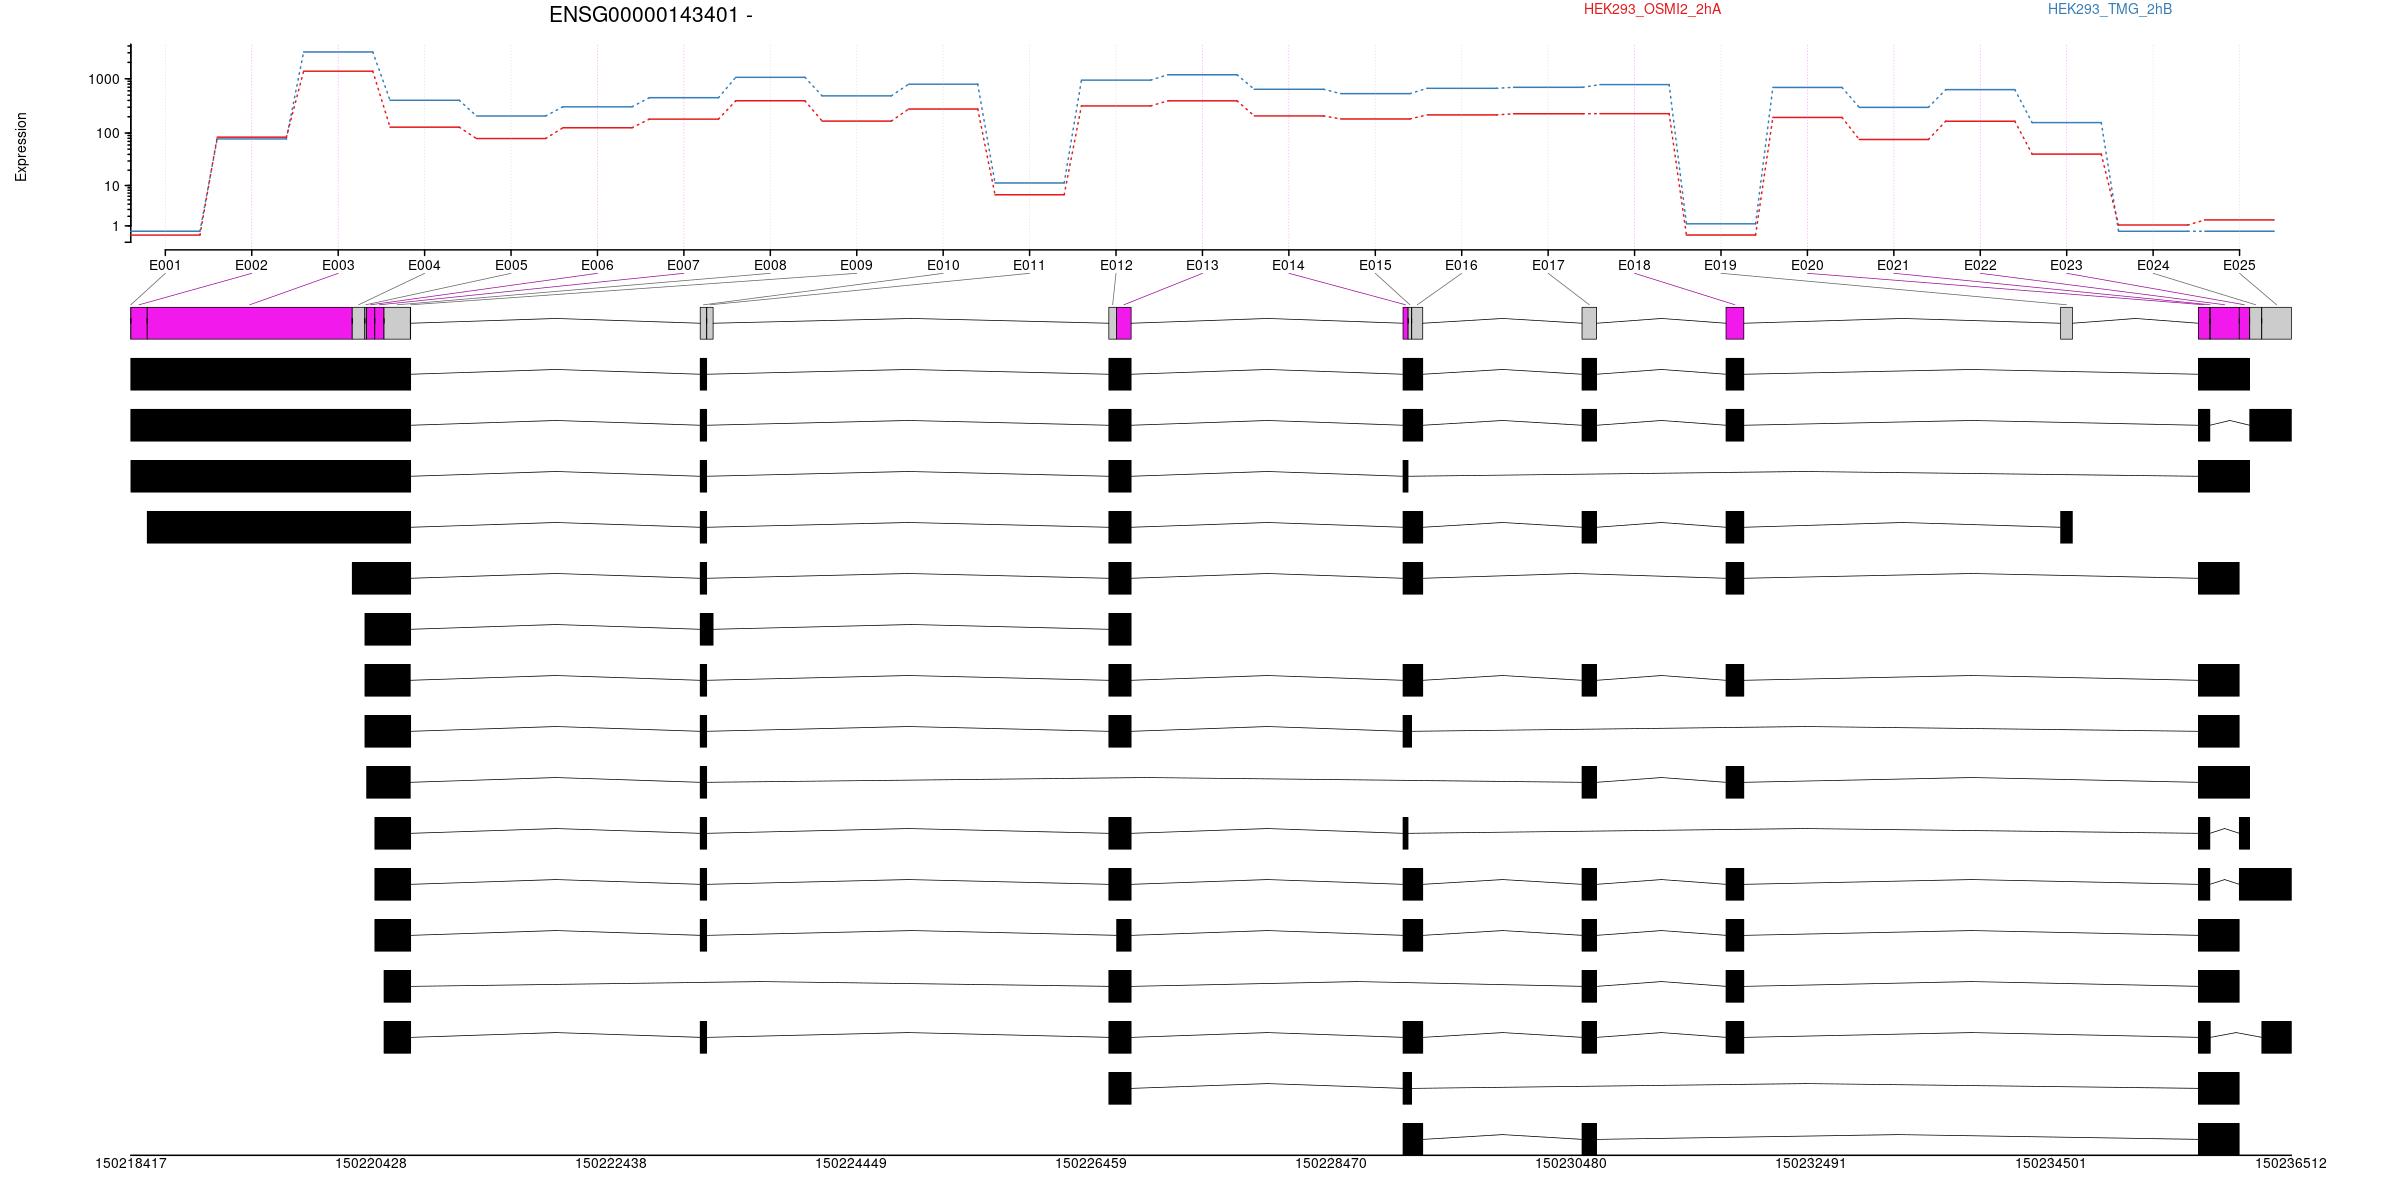Click the E019 exon label
This screenshot has height=1180, width=2400.
1720,266
